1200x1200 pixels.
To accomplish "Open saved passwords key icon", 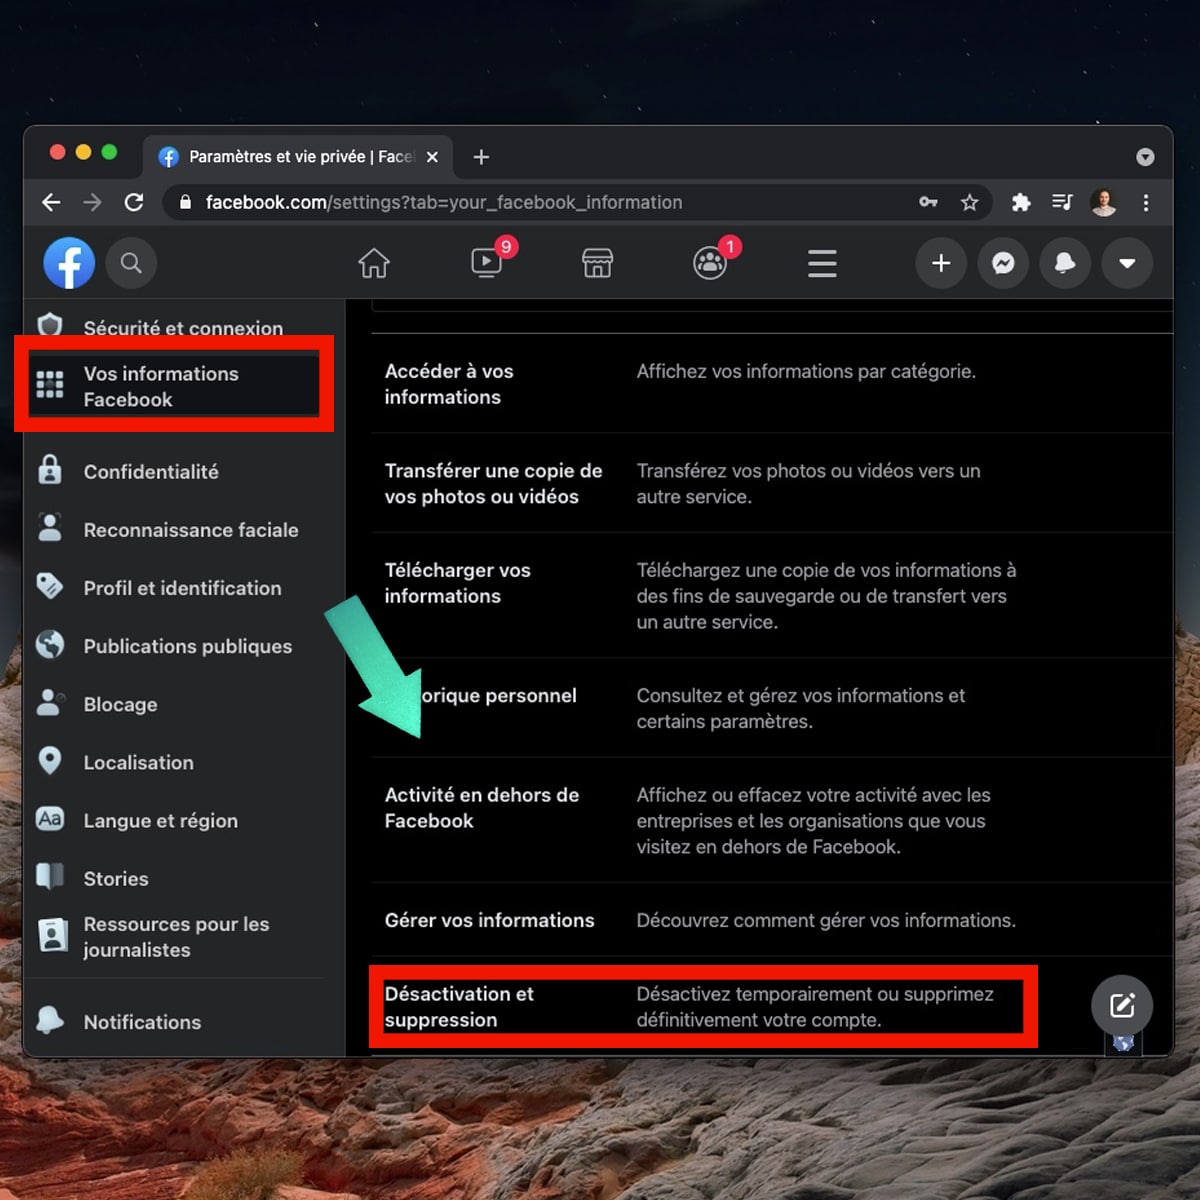I will (928, 202).
